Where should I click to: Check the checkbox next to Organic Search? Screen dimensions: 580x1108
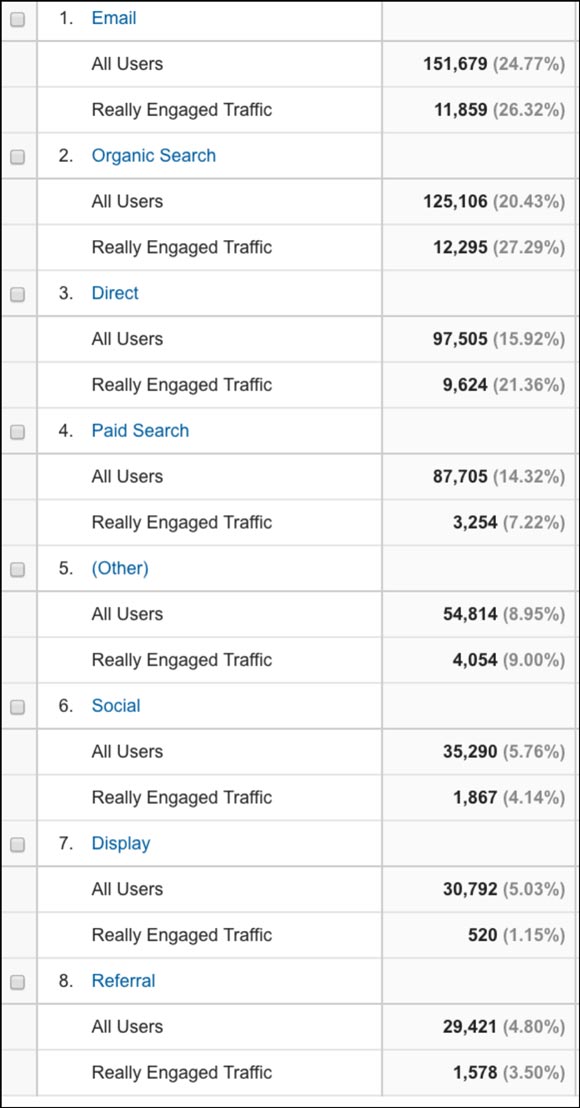pyautogui.click(x=18, y=155)
